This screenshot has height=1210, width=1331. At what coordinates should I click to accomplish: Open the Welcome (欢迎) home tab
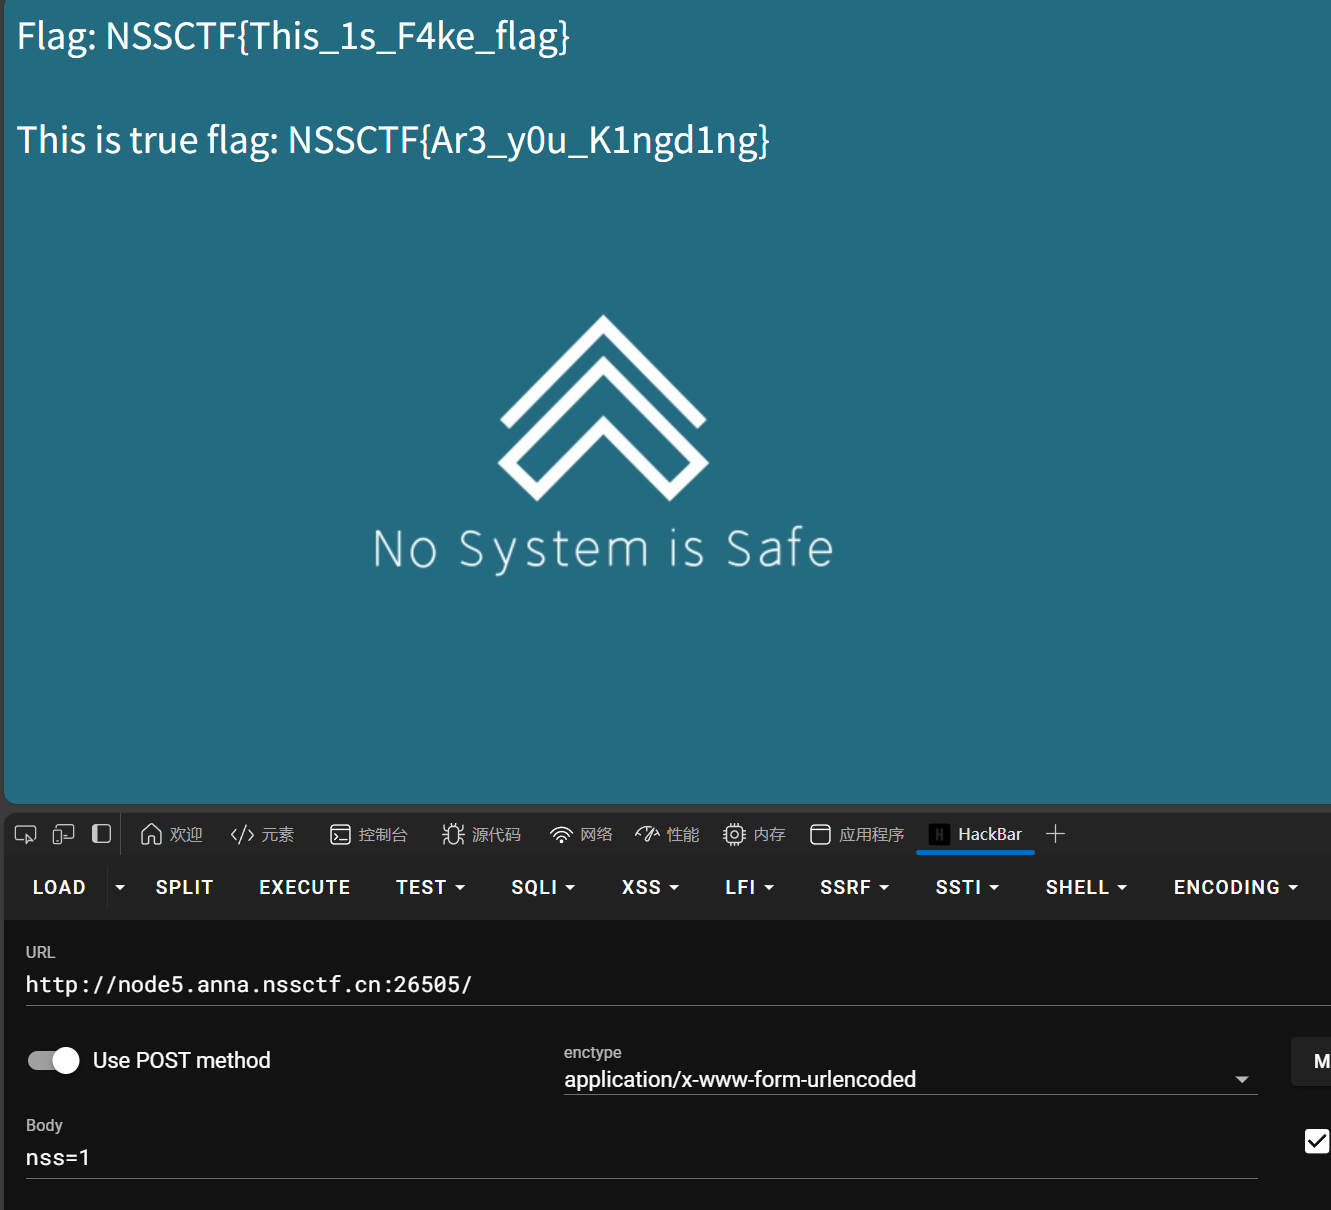pyautogui.click(x=172, y=834)
